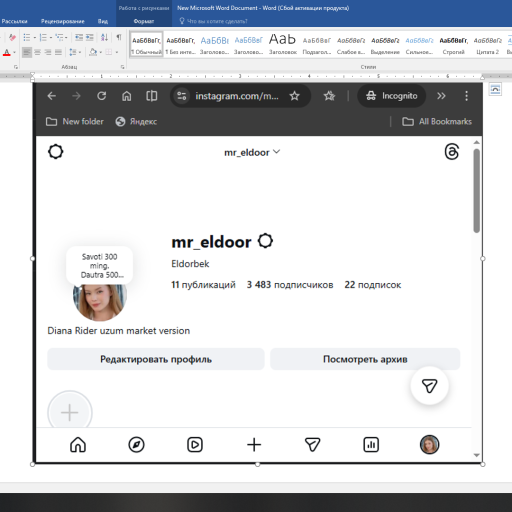Open picture Layout Options icon beside image
Screen dimensions: 512x512
coord(495,89)
